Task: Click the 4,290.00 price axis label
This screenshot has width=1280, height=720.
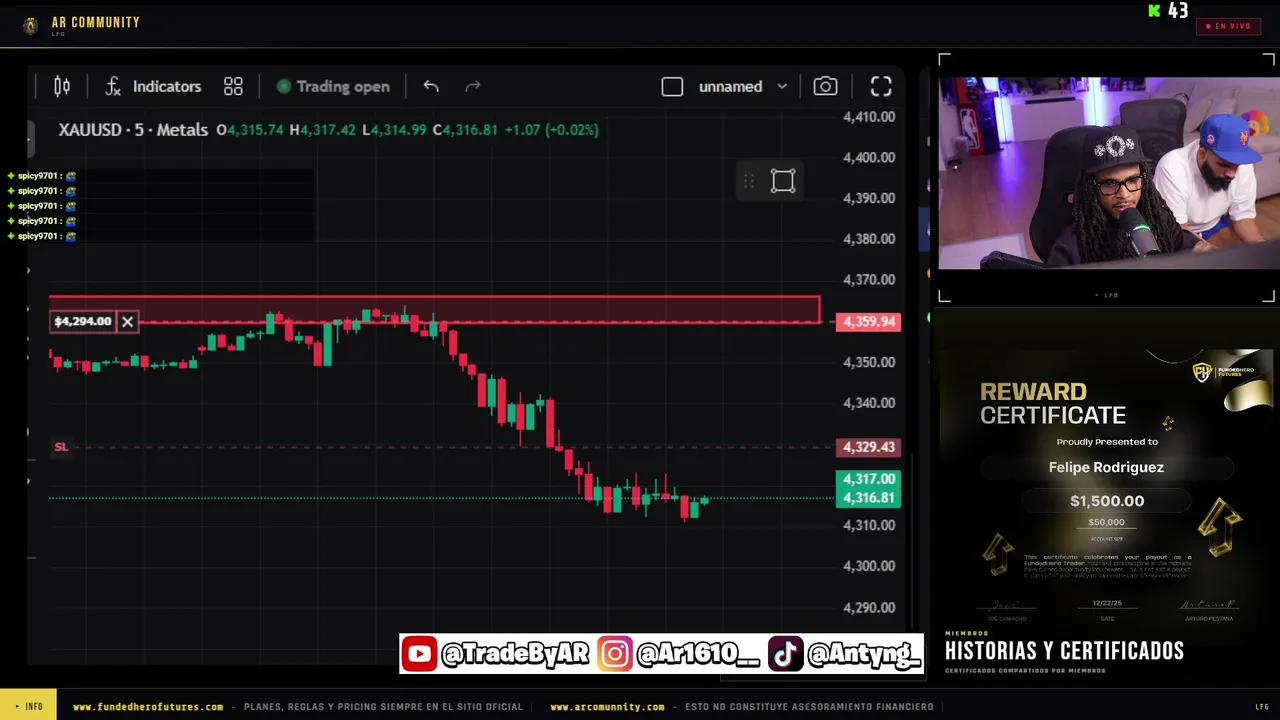Action: 869,607
